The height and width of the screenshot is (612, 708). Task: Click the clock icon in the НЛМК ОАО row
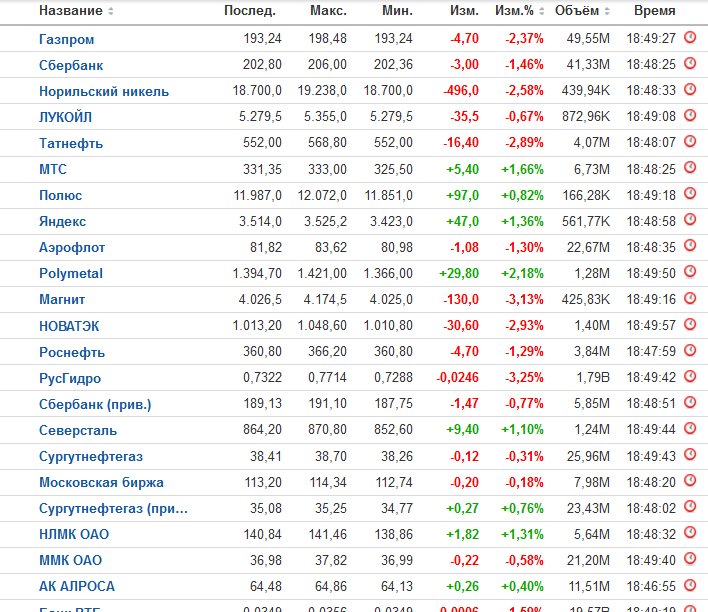pos(690,532)
